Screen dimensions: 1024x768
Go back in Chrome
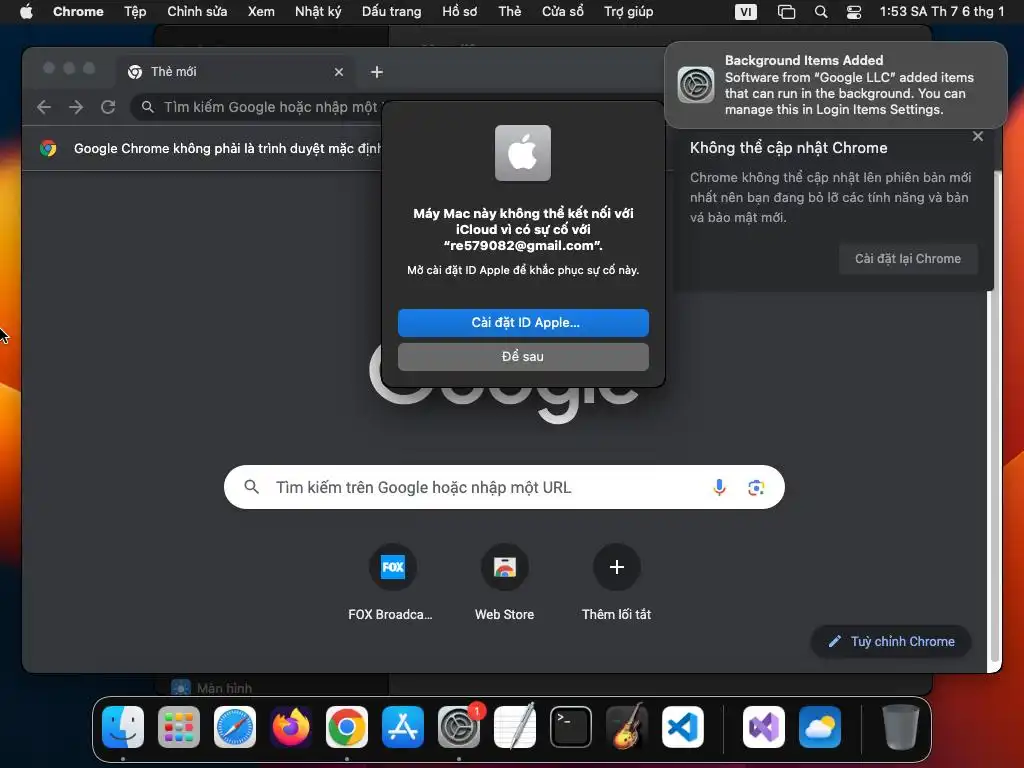(44, 106)
